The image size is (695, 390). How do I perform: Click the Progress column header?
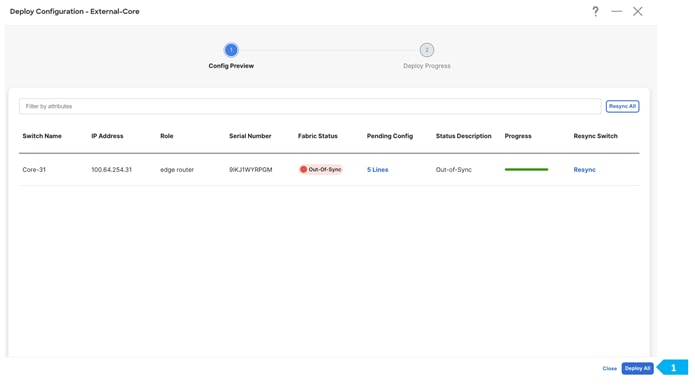coord(518,136)
